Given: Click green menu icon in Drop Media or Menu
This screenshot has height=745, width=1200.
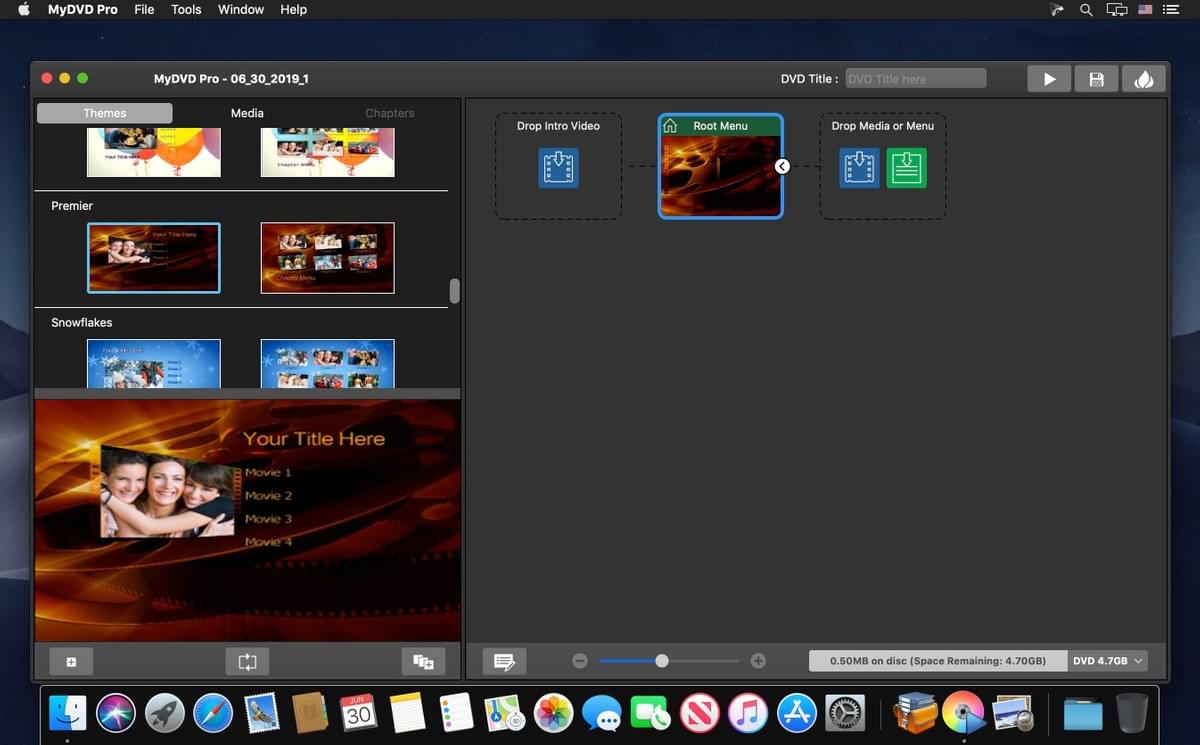Looking at the screenshot, I should tap(907, 168).
